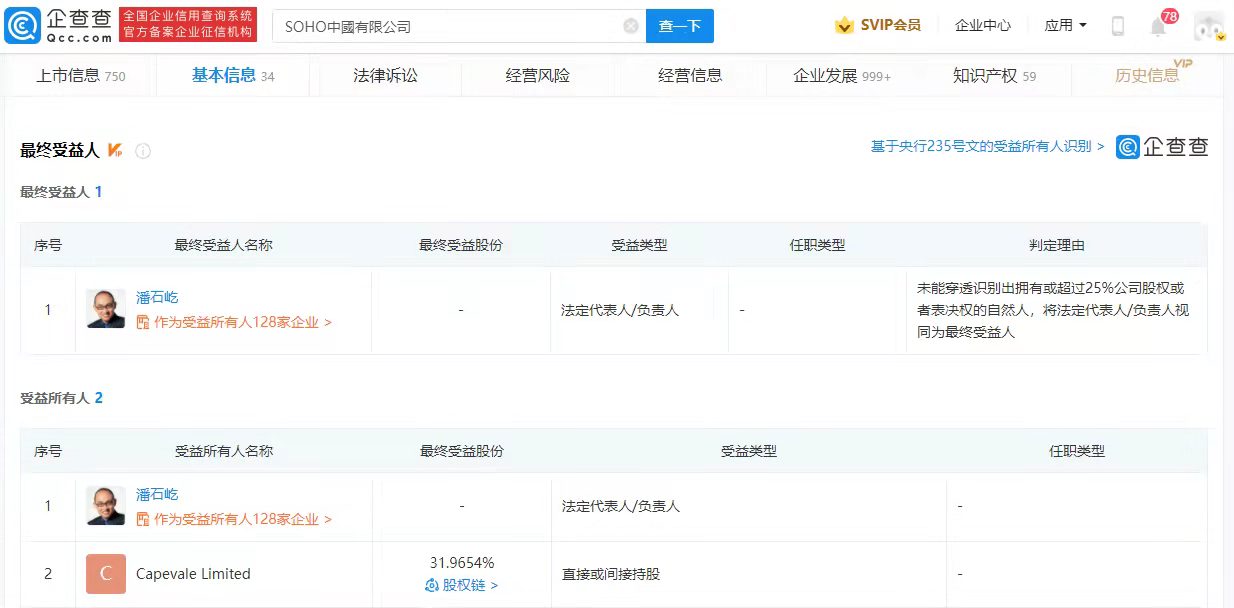
Task: Switch to the 历史信息 VIP tab
Action: click(1148, 75)
